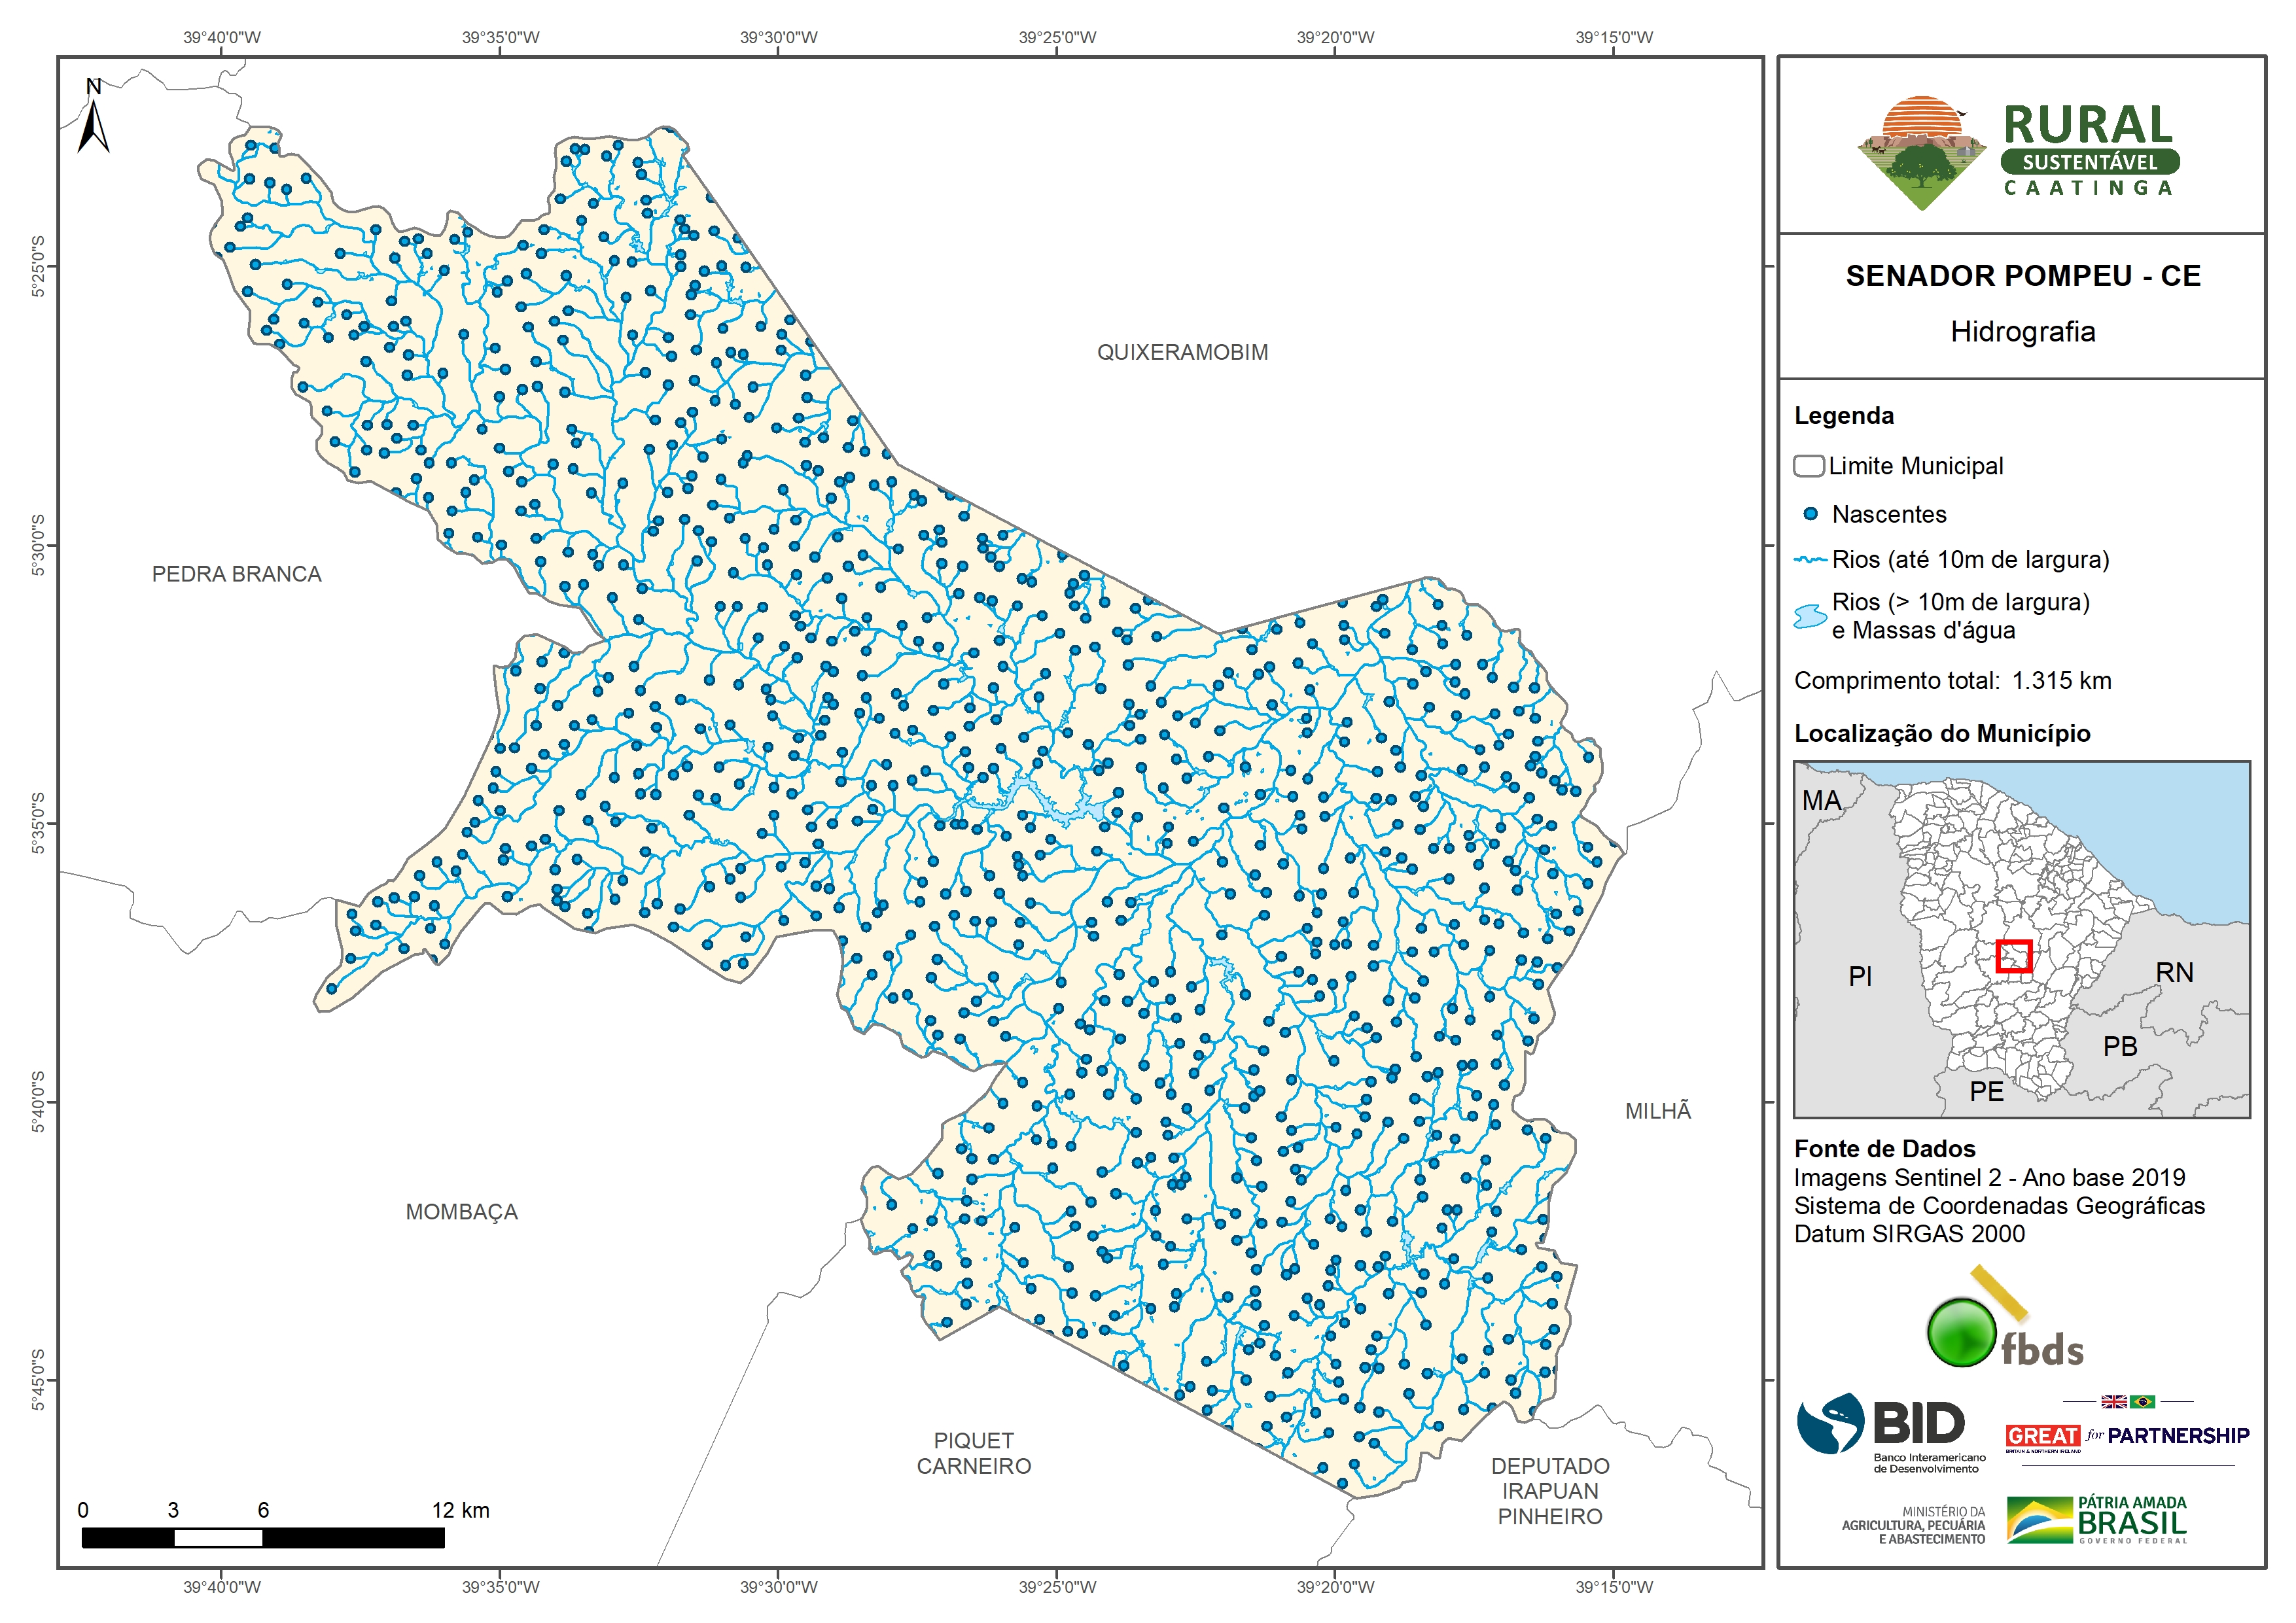
Task: Click the Rios até 10m line symbol
Action: coord(1810,560)
